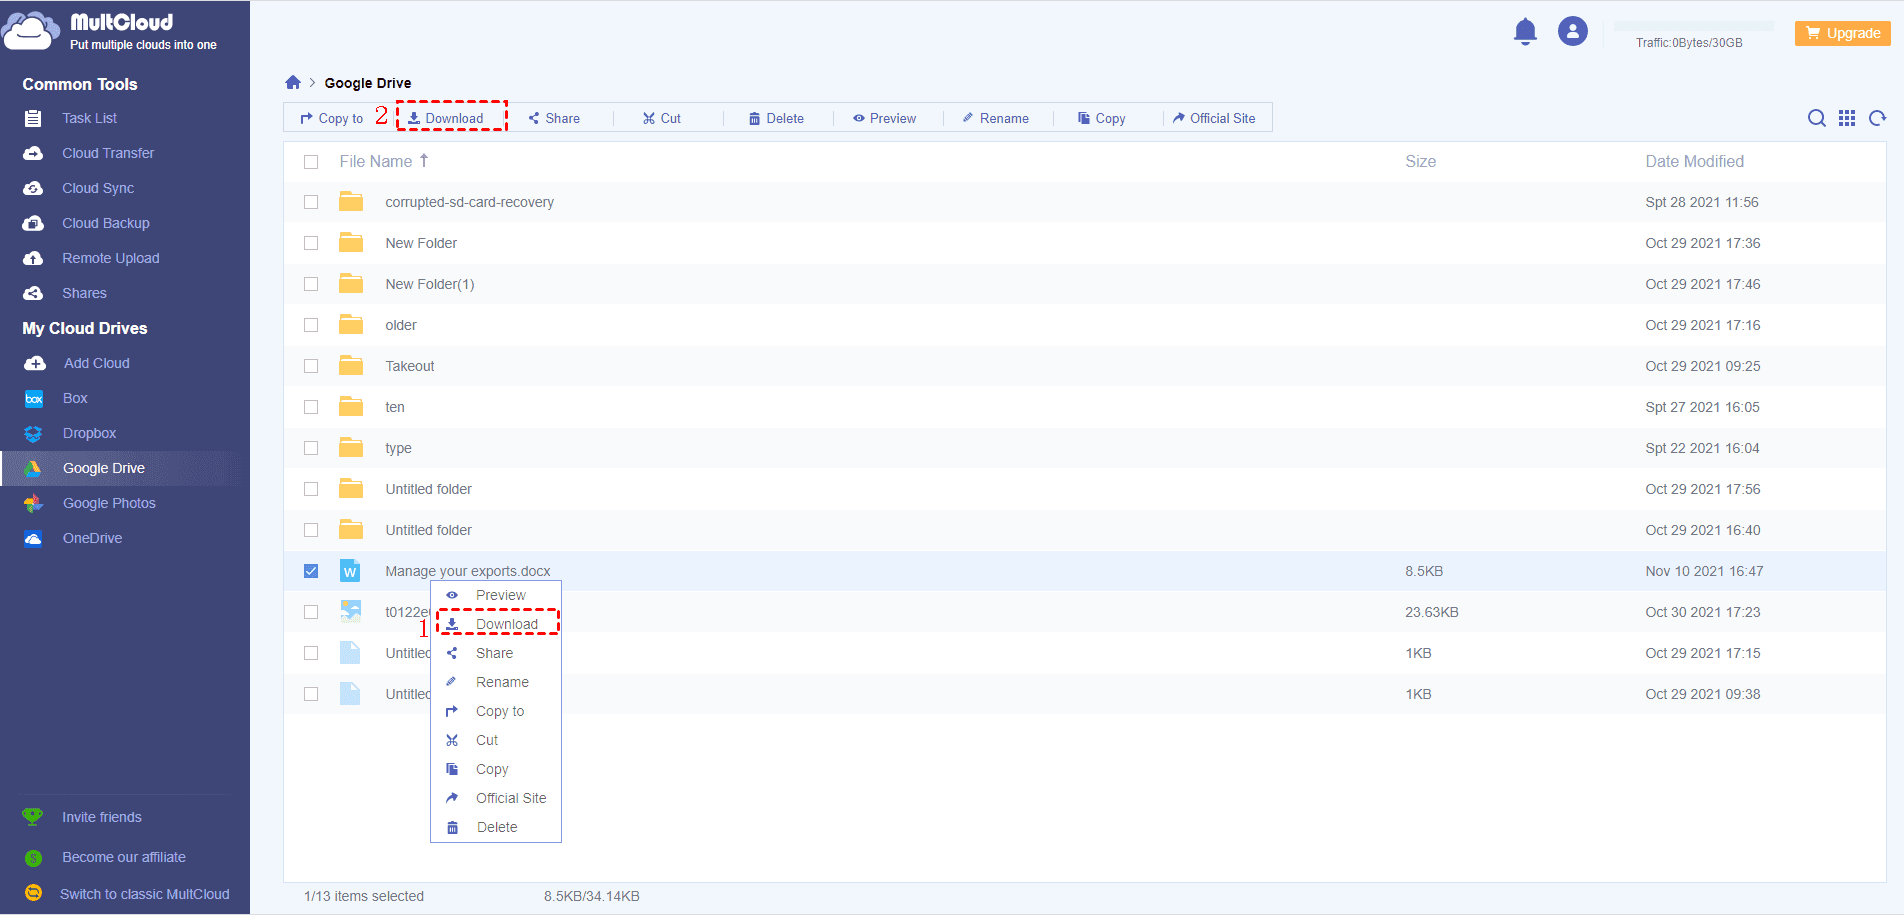Click the image file icon in the 23.63KB row
This screenshot has width=1904, height=917.
click(350, 612)
